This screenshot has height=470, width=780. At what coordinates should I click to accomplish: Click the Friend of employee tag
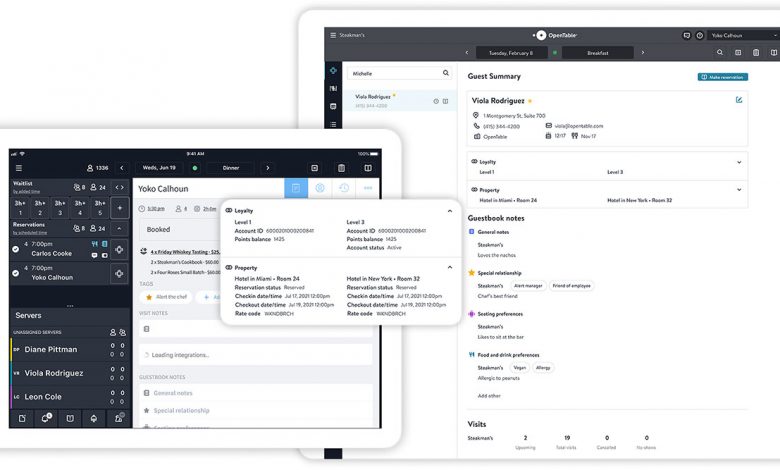pos(572,286)
